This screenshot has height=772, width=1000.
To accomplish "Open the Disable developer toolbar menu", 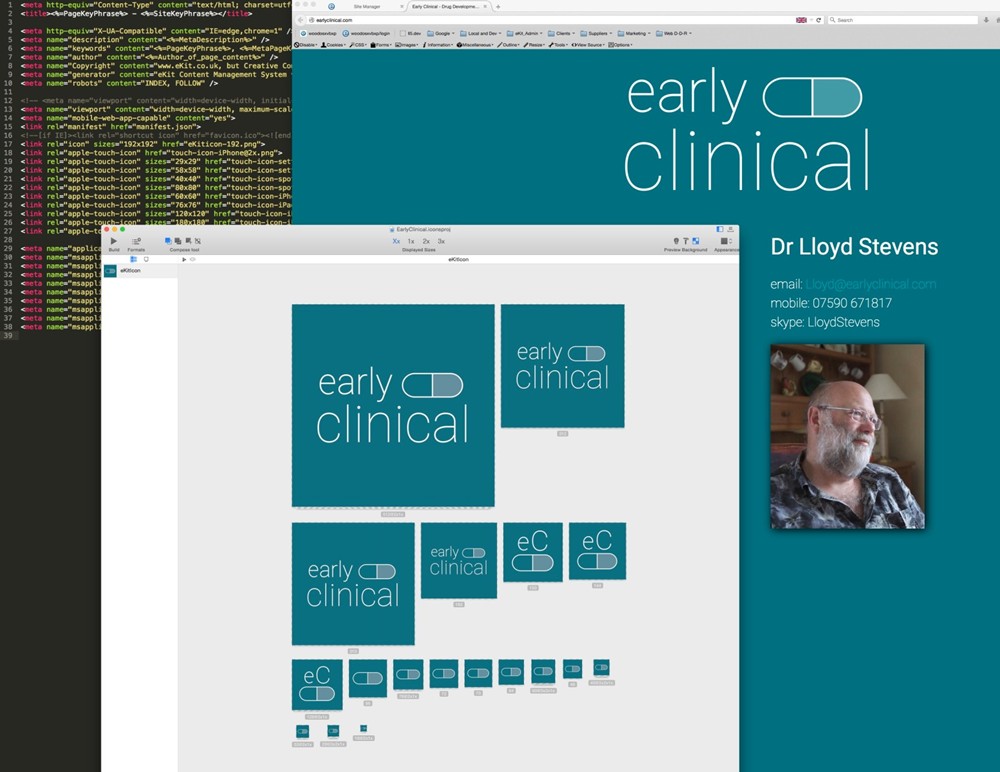I will tap(305, 45).
